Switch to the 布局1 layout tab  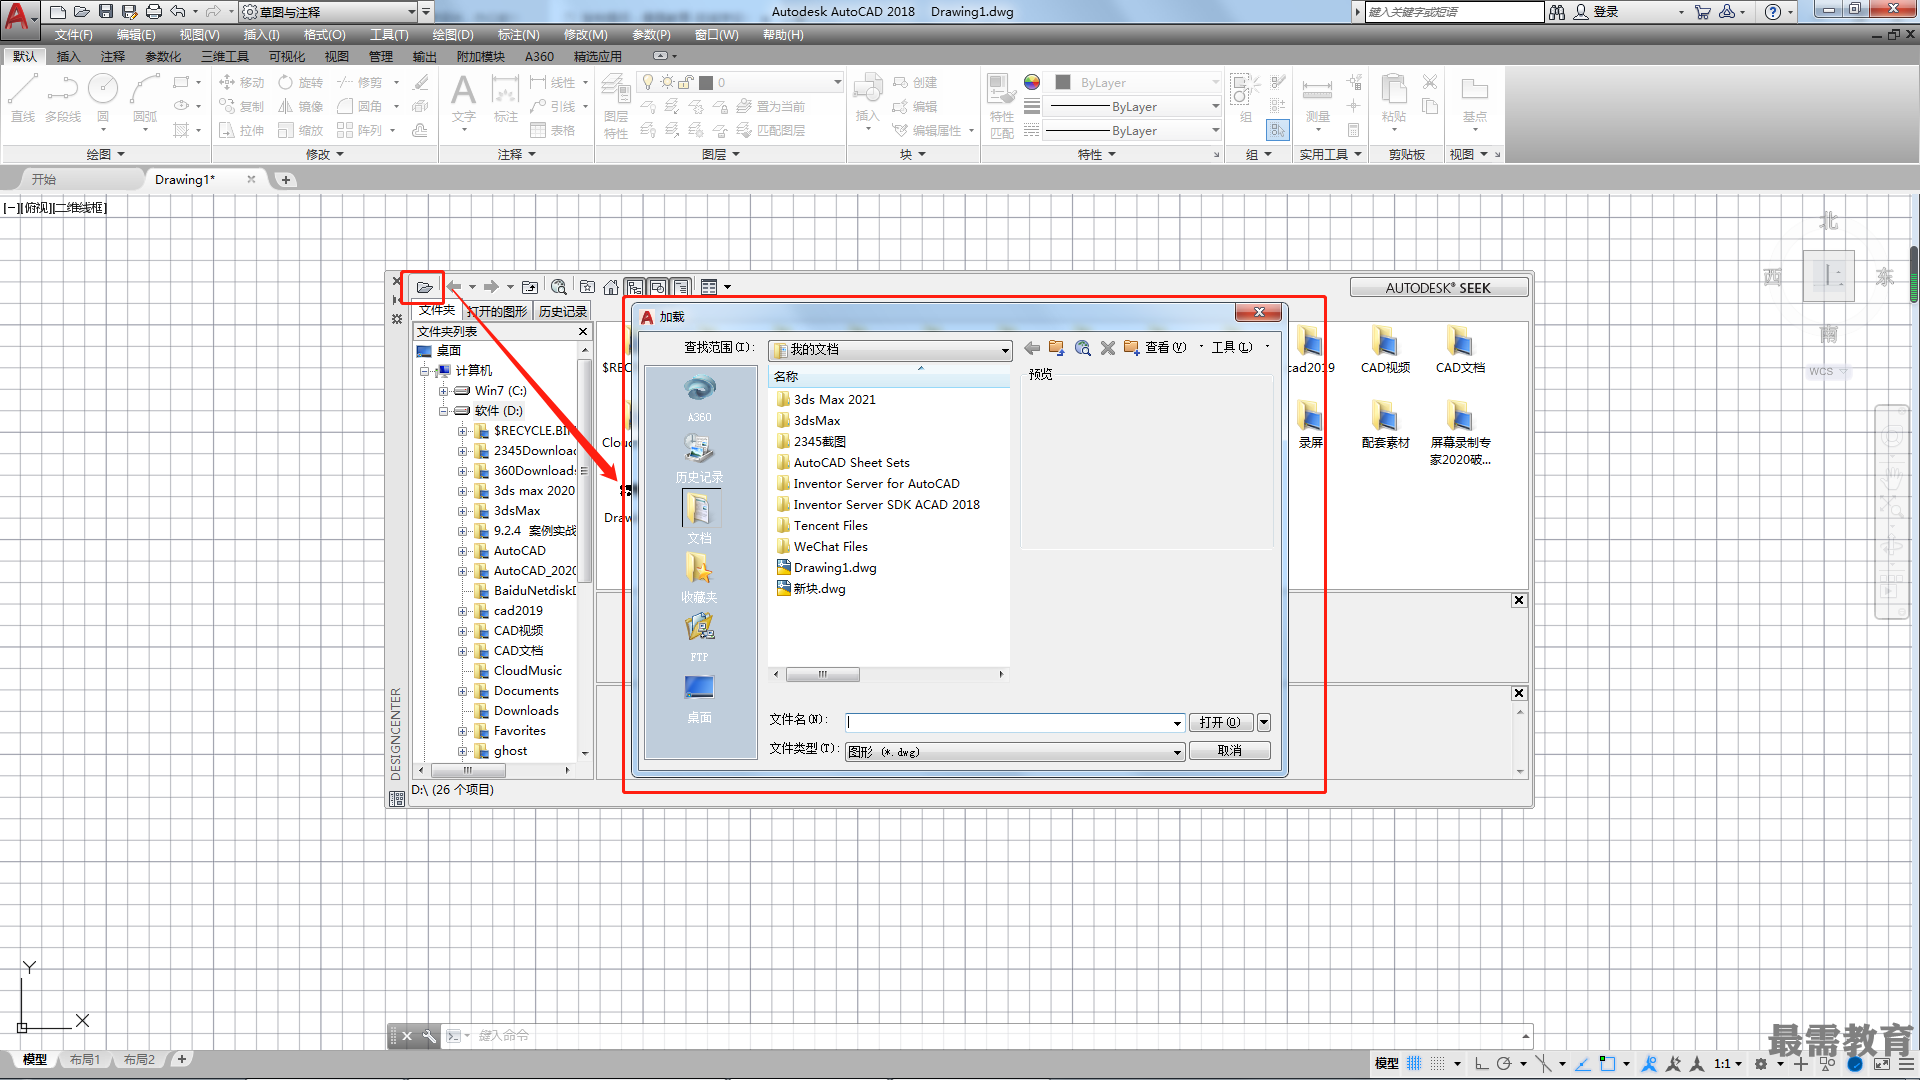coord(86,1059)
